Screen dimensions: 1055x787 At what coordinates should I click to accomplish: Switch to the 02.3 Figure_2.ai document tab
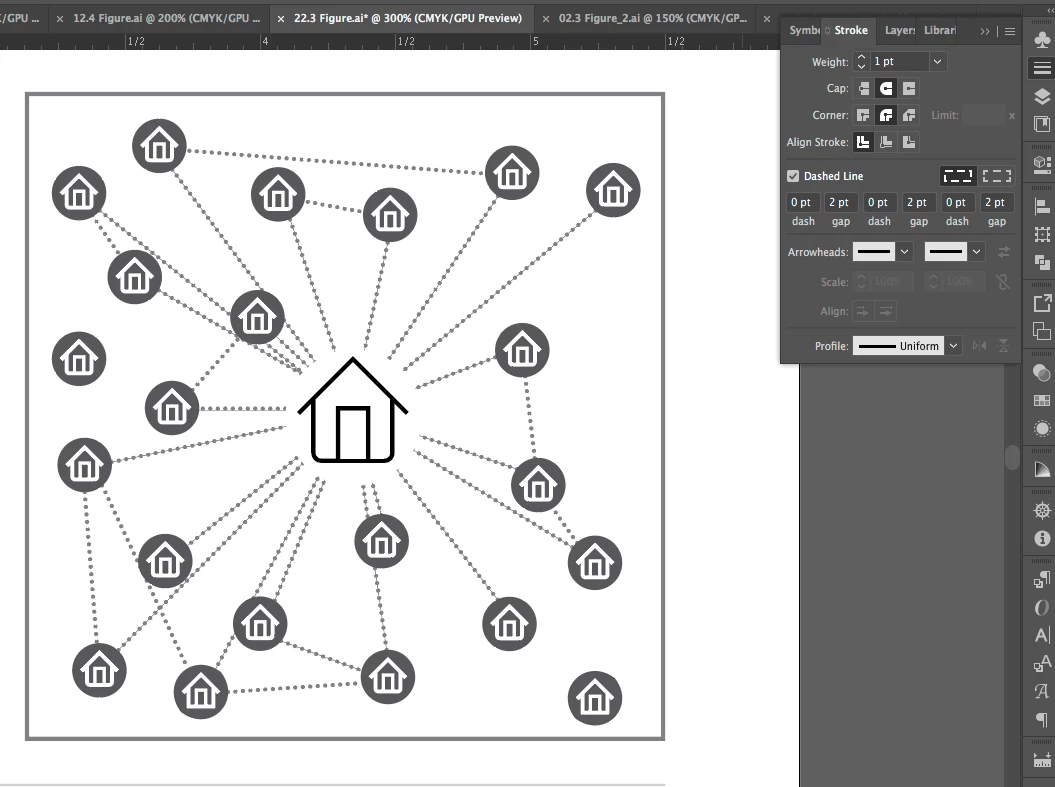[653, 18]
